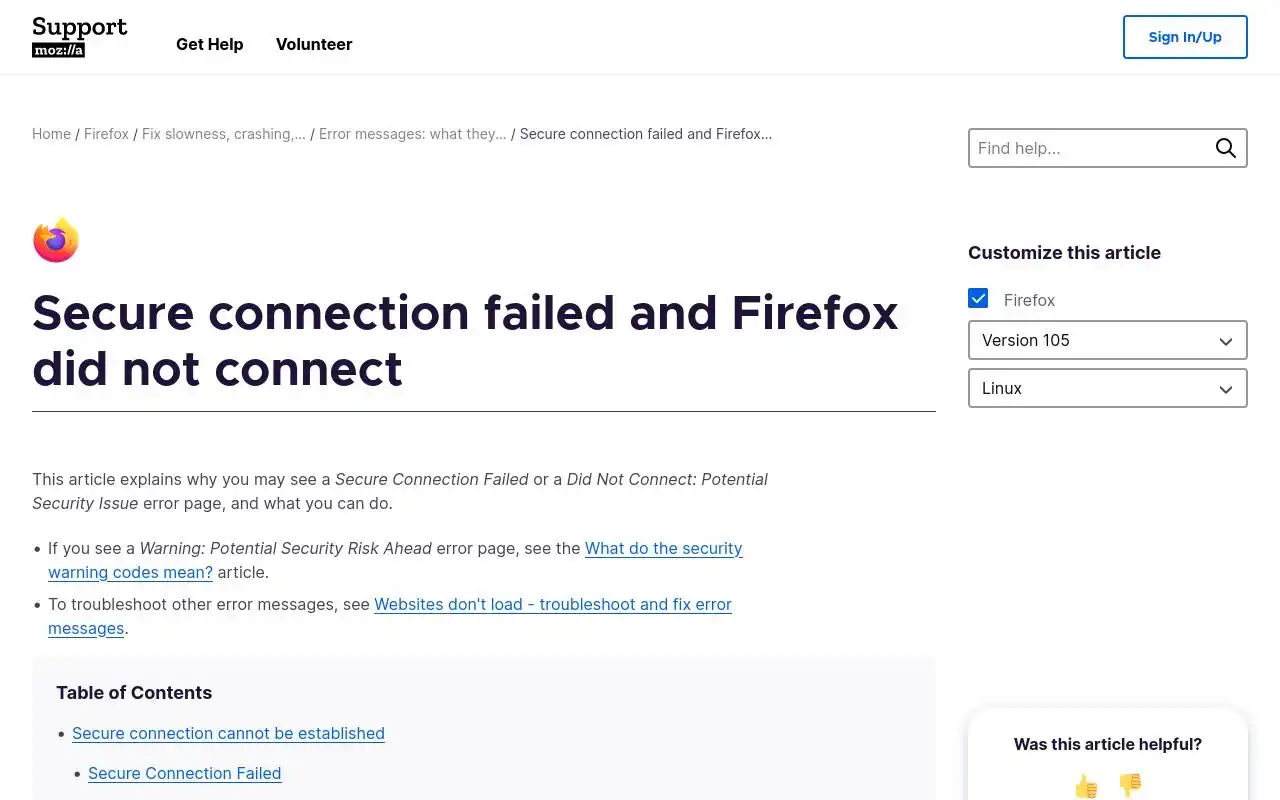The height and width of the screenshot is (800, 1280).
Task: Jump to 'Secure connection cannot be established'
Action: 228,733
